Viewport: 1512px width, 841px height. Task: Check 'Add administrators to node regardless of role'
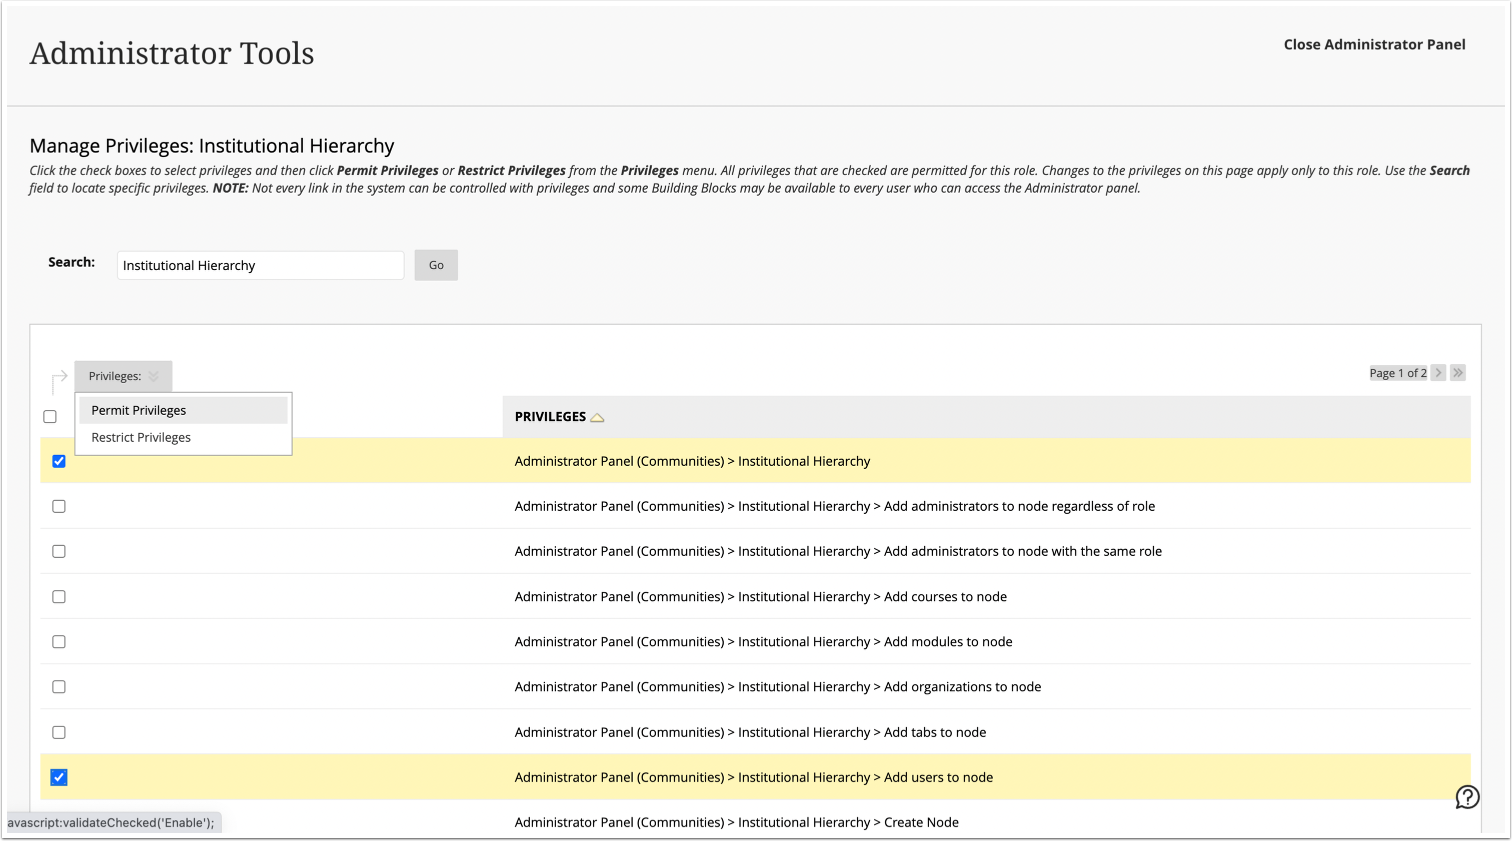pyautogui.click(x=59, y=506)
